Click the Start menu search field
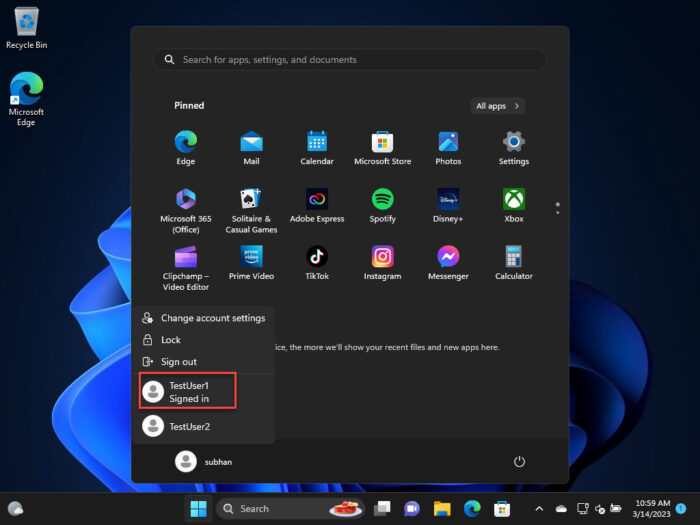 coord(350,60)
